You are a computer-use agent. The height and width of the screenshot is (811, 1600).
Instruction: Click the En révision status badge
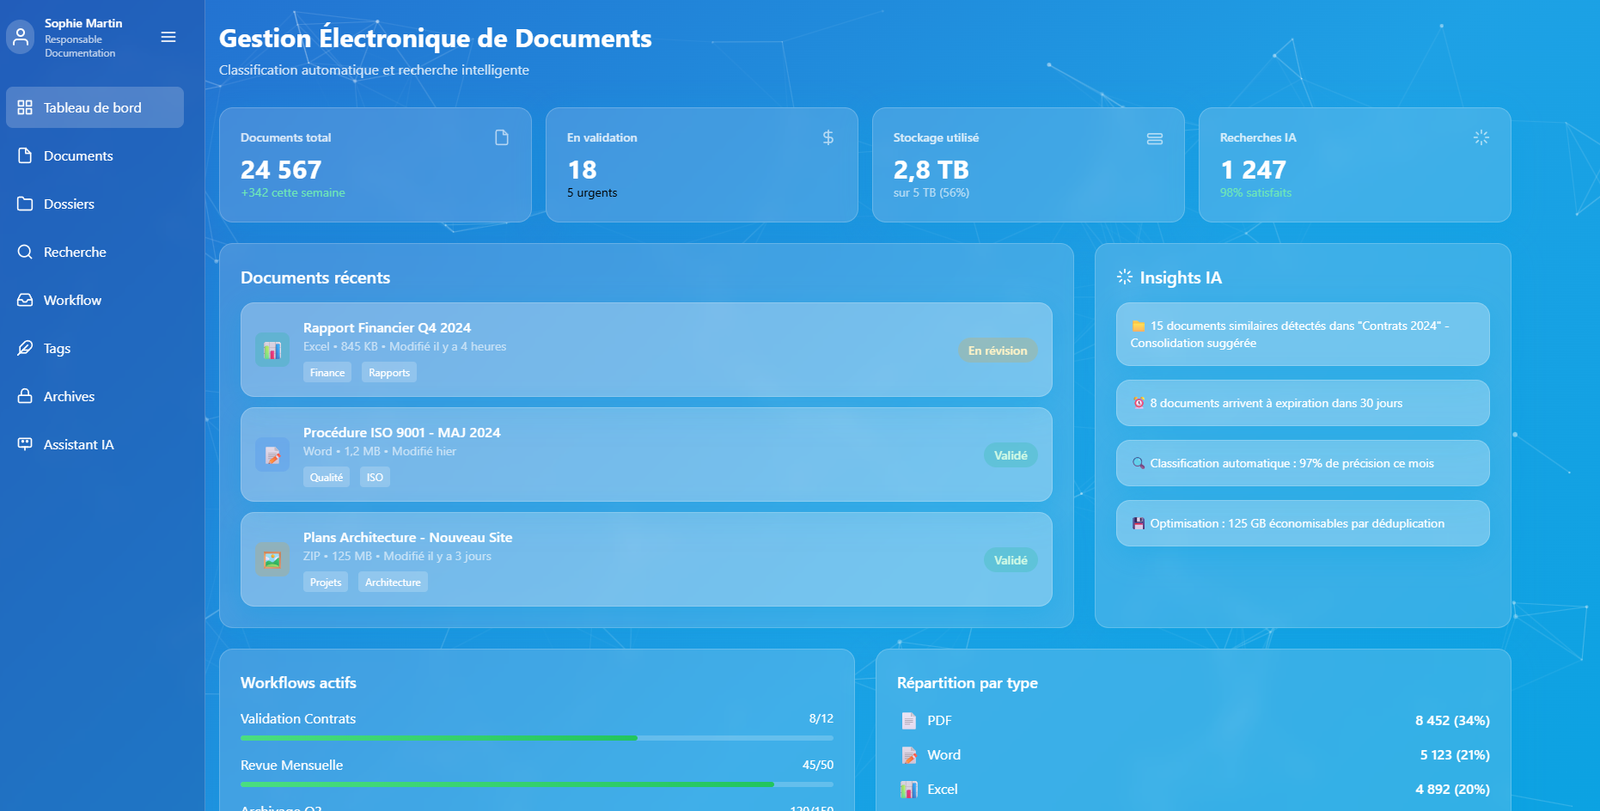coord(997,351)
